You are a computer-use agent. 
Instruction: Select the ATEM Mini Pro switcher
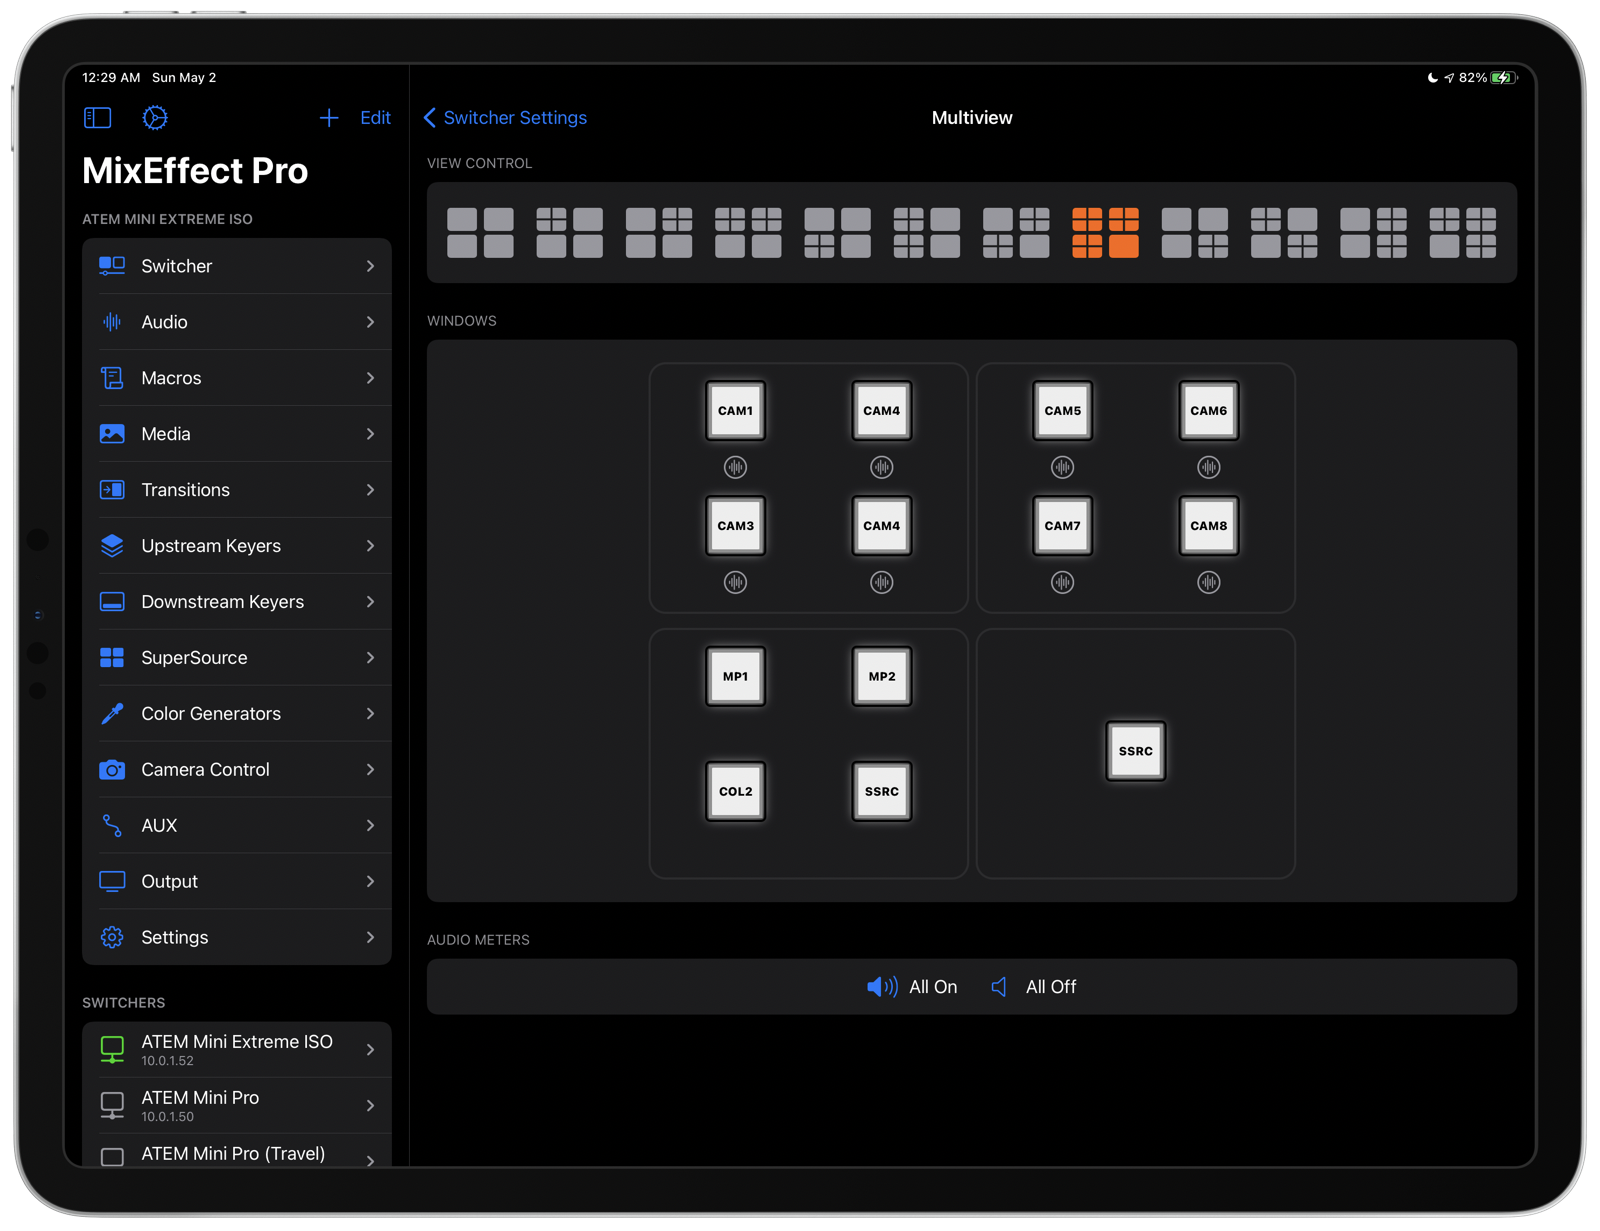click(237, 1106)
